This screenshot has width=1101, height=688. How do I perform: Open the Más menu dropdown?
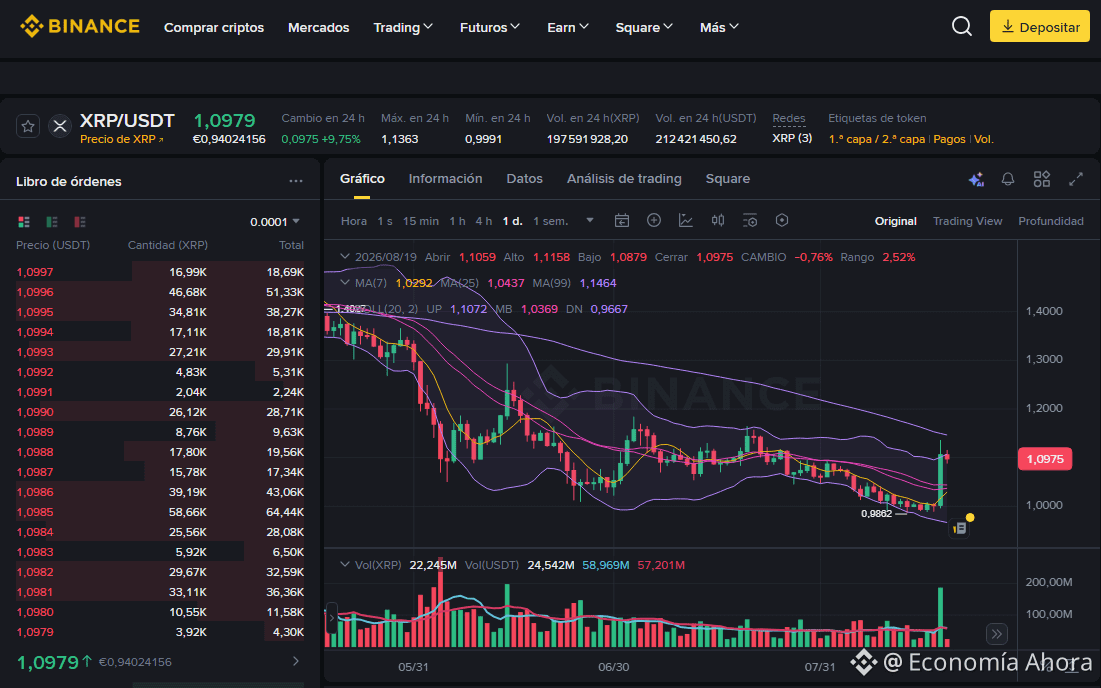click(x=719, y=27)
